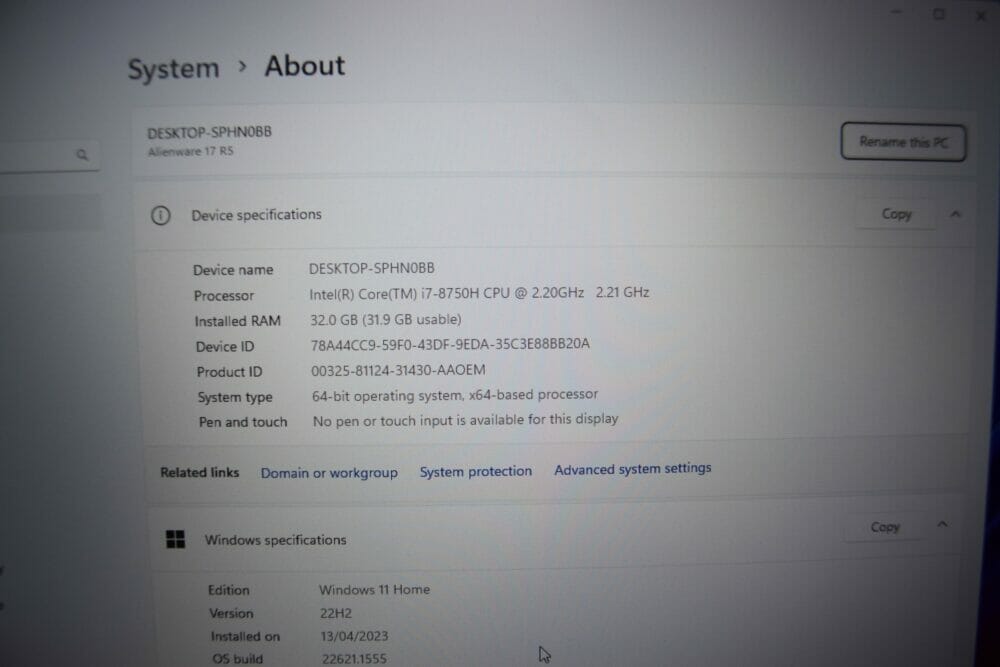Click the Installed on label
Viewport: 1000px width, 667px height.
click(x=245, y=636)
